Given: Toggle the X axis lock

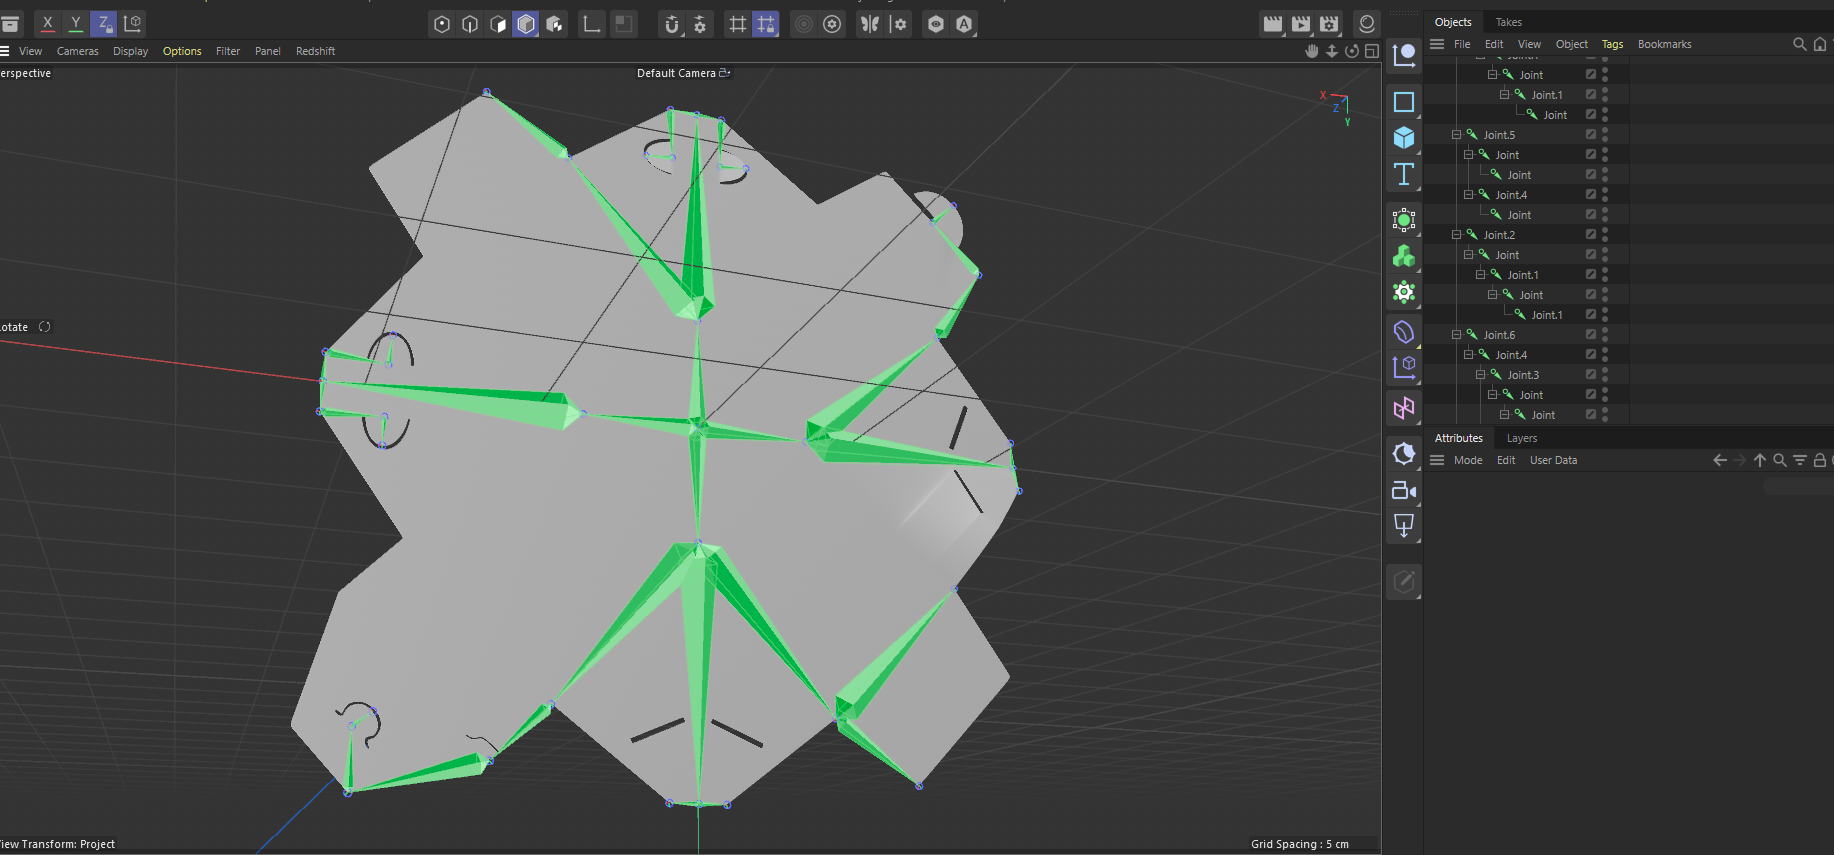Looking at the screenshot, I should [x=47, y=23].
